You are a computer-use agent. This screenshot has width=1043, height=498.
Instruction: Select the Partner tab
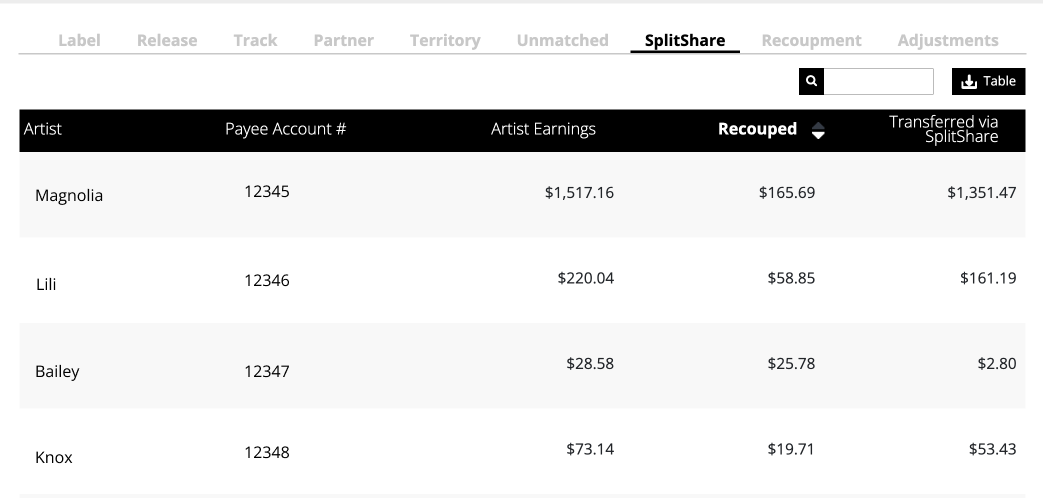343,41
